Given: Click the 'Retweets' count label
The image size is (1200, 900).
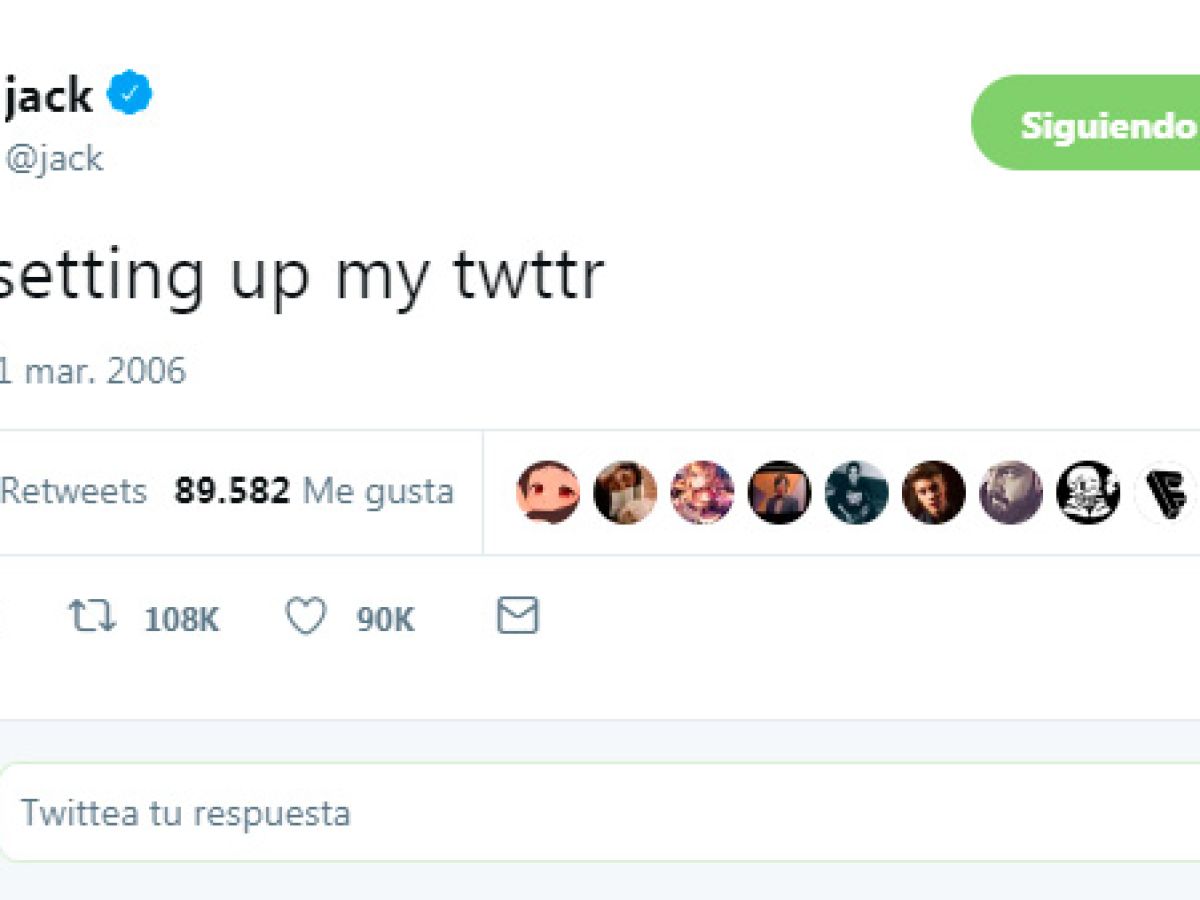Looking at the screenshot, I should tap(75, 491).
